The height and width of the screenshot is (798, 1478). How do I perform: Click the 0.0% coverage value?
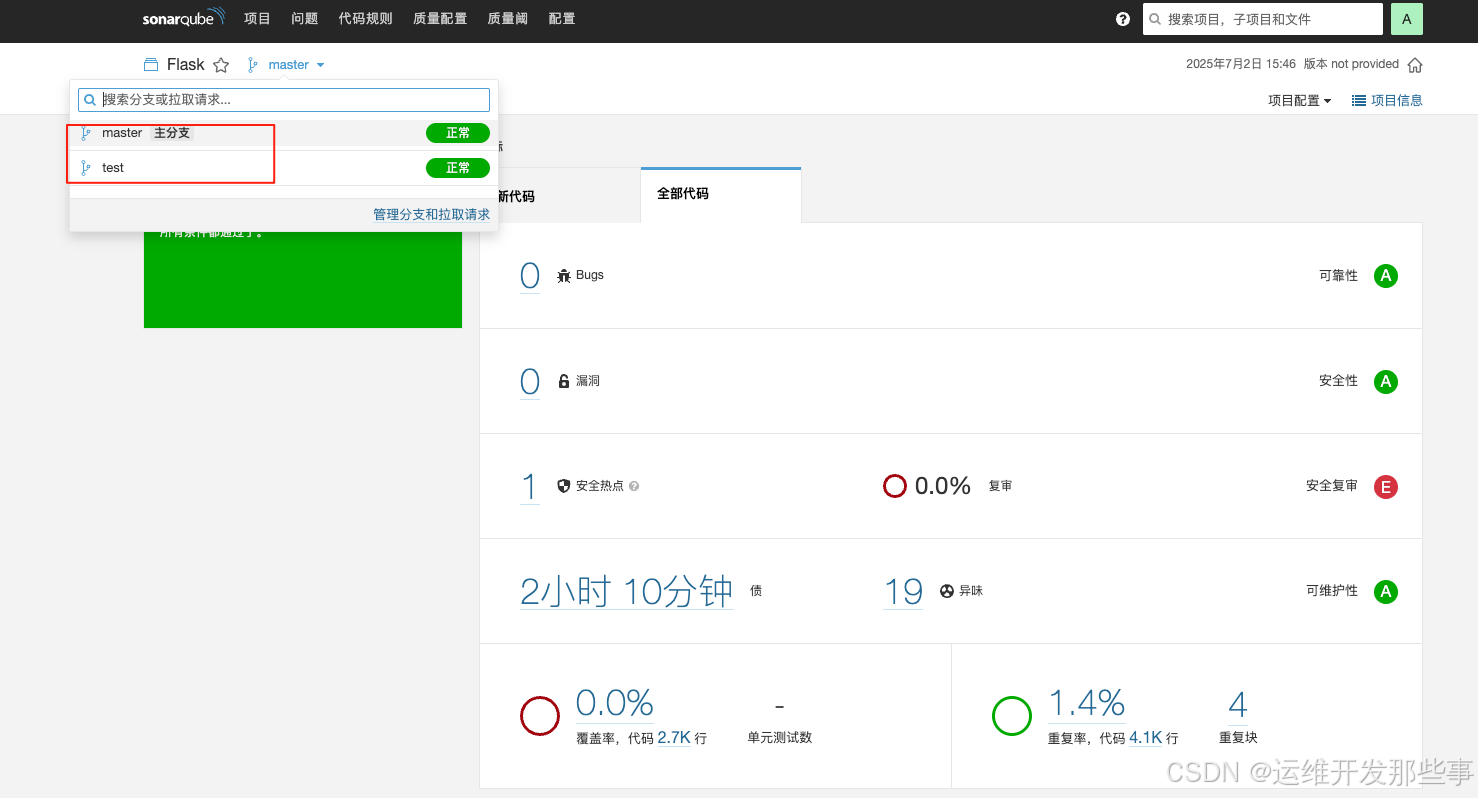[615, 703]
